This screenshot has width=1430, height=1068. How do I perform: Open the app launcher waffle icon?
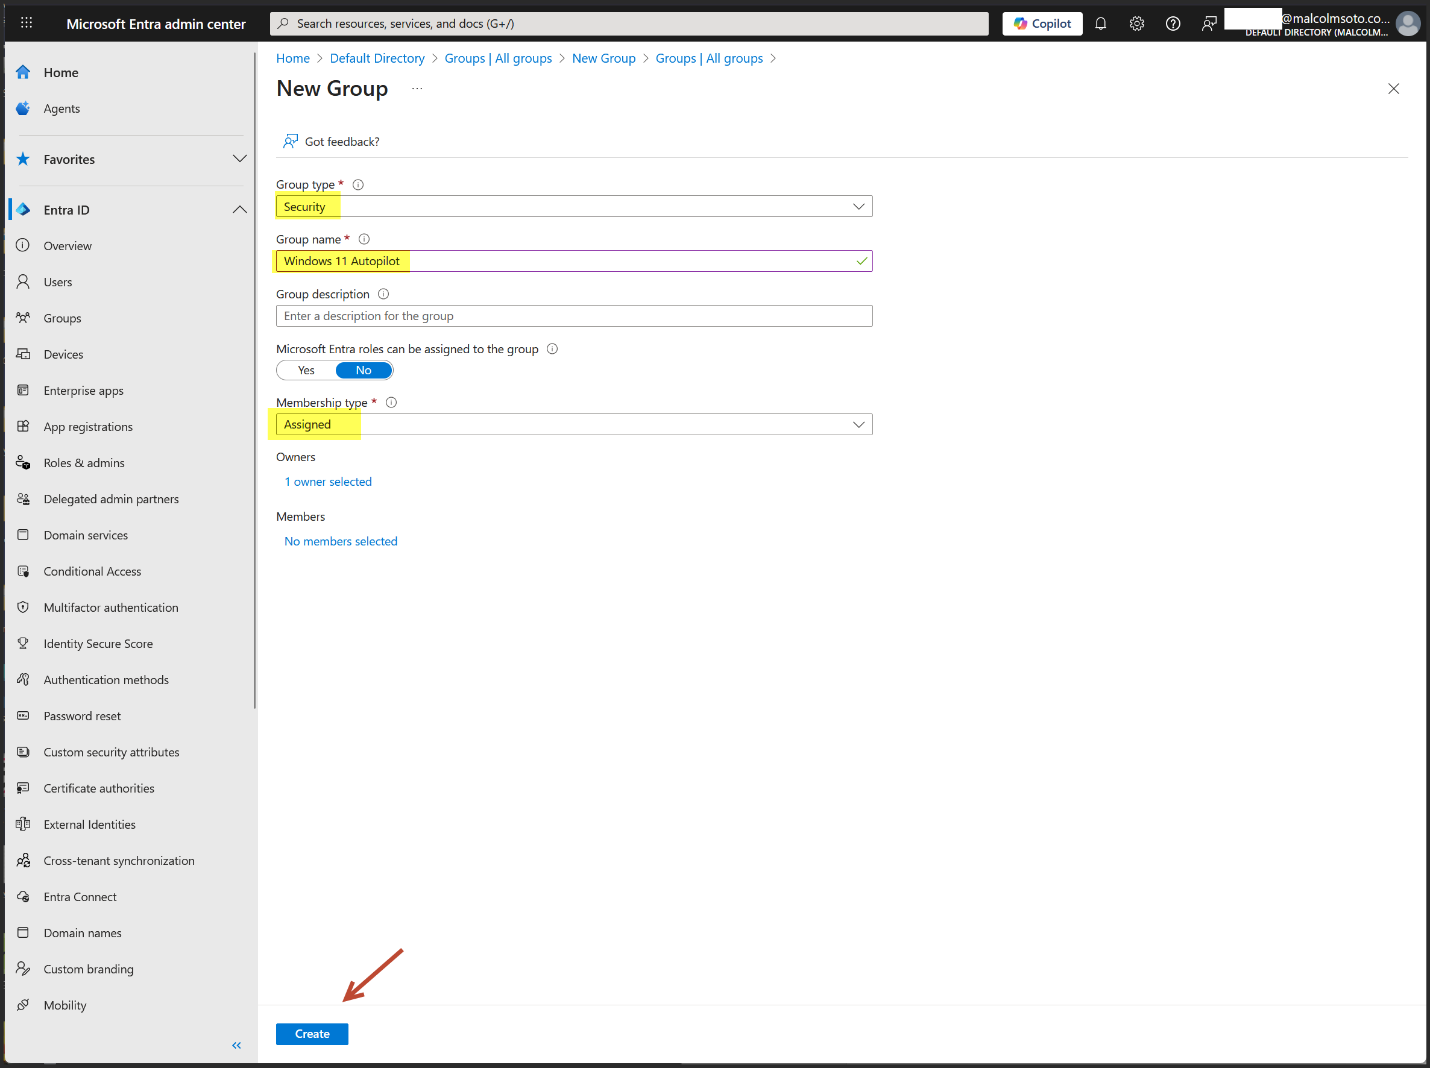click(x=26, y=23)
